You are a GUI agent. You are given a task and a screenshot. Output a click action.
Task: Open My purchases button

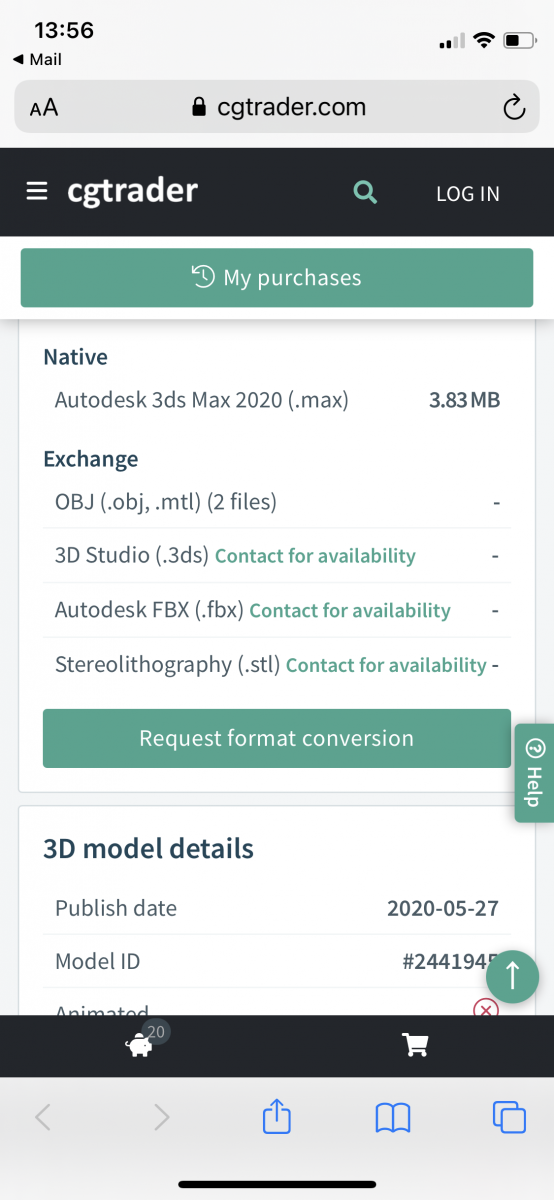277,278
